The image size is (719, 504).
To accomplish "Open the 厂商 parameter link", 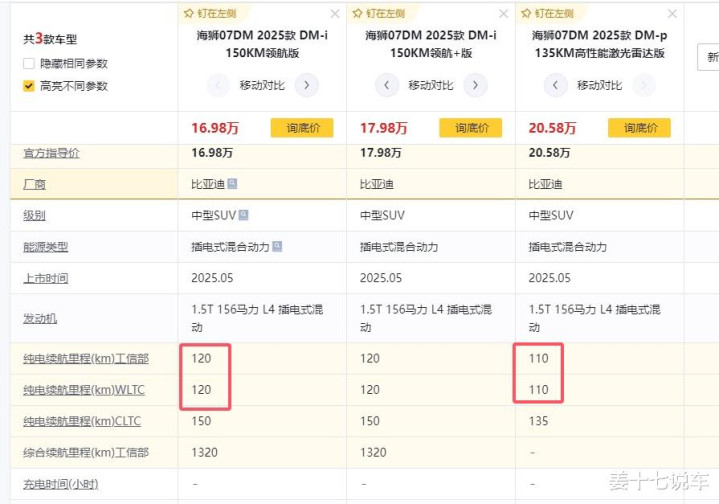I will 34,184.
